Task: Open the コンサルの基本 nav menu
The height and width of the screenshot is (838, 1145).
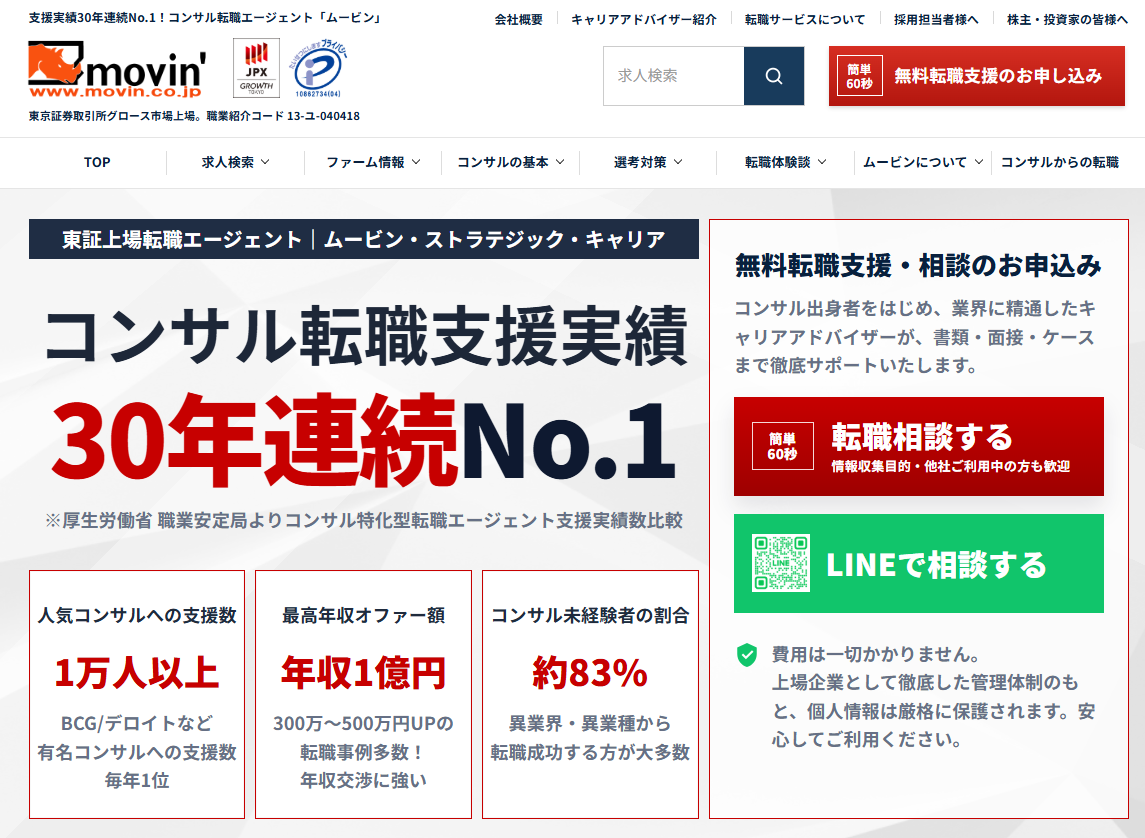Action: [510, 162]
